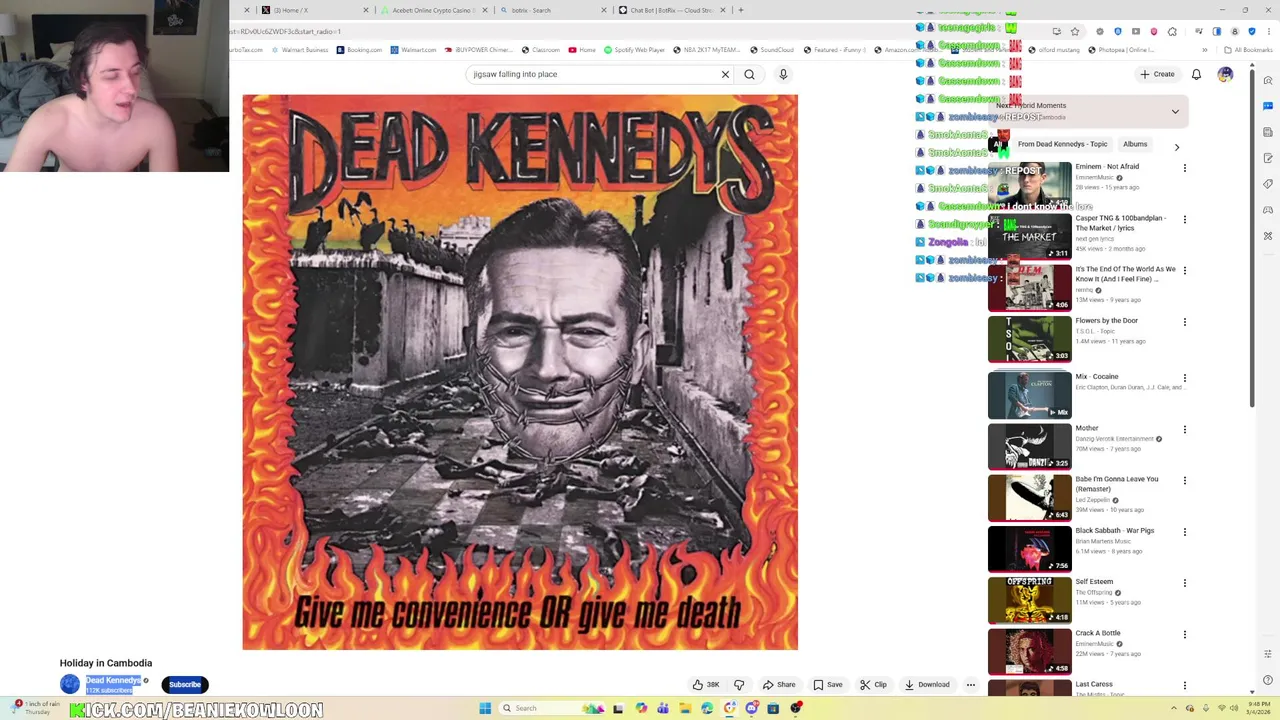Switch to the Chat Bot BotRix tab
Screen dimensions: 1280x720
coord(672,10)
